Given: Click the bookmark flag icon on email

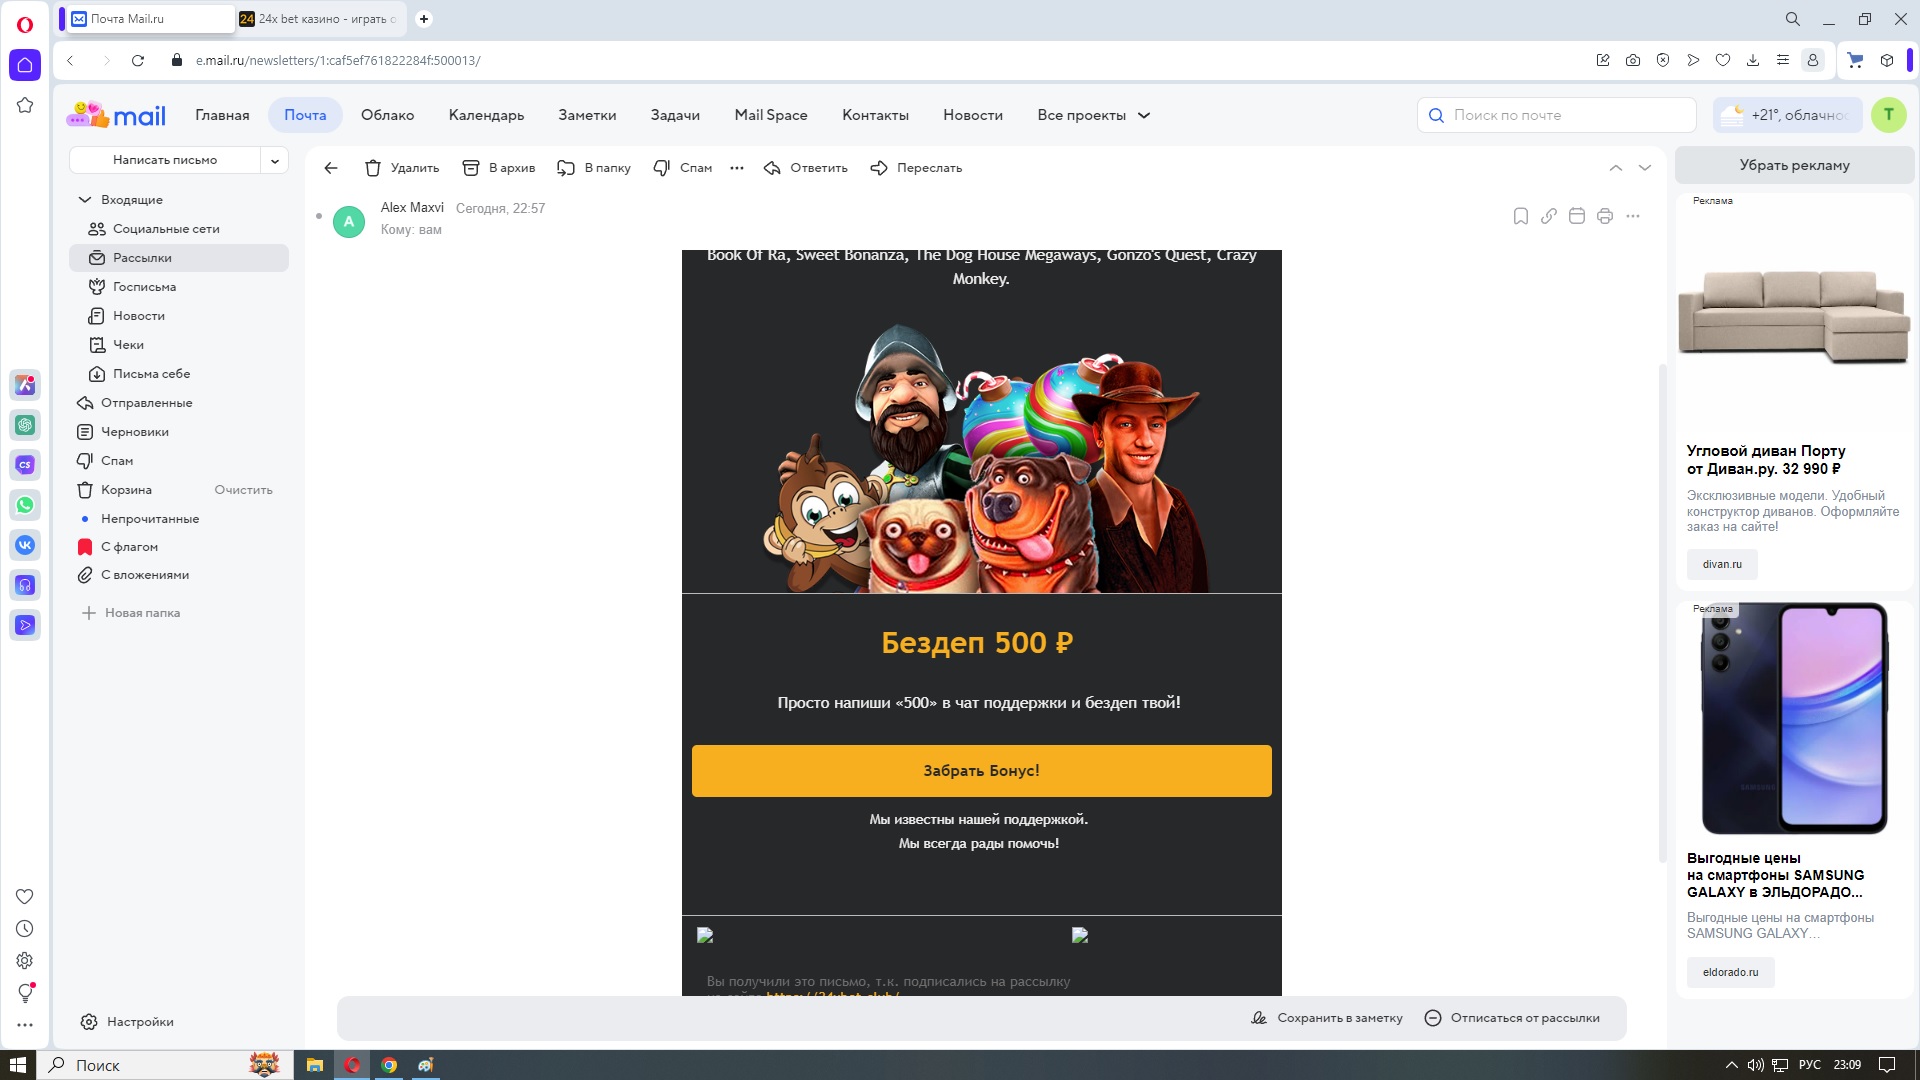Looking at the screenshot, I should tap(1520, 216).
